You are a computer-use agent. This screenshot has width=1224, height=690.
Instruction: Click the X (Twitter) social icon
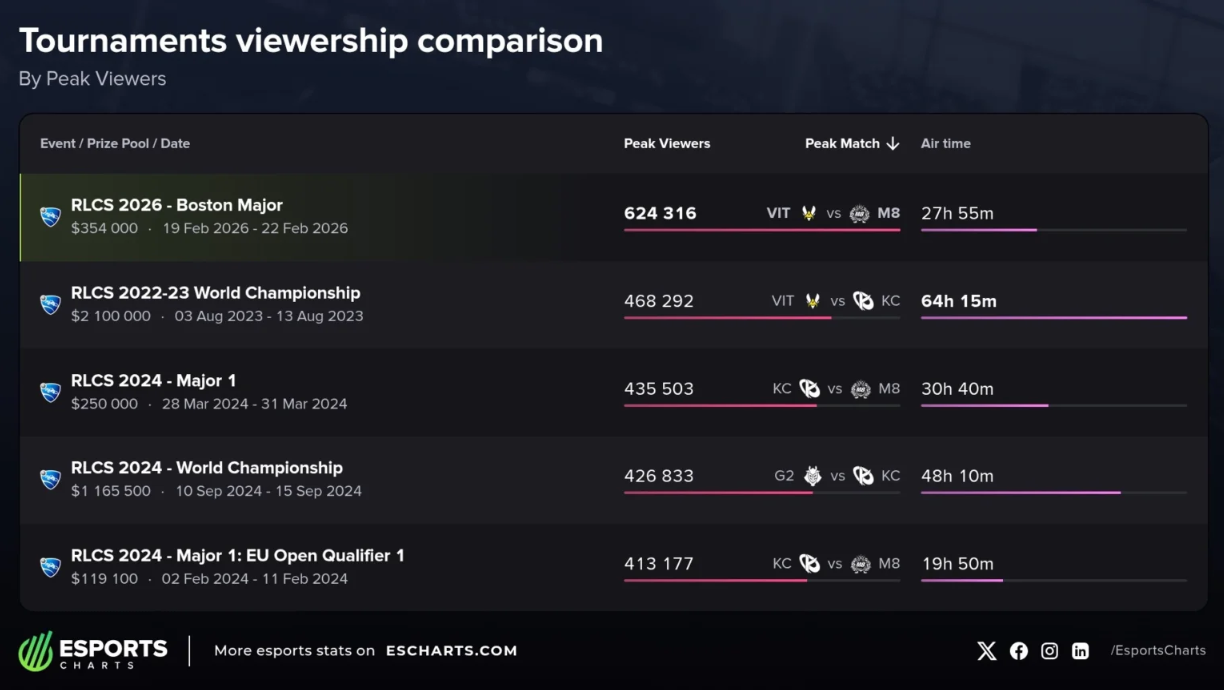pos(986,651)
